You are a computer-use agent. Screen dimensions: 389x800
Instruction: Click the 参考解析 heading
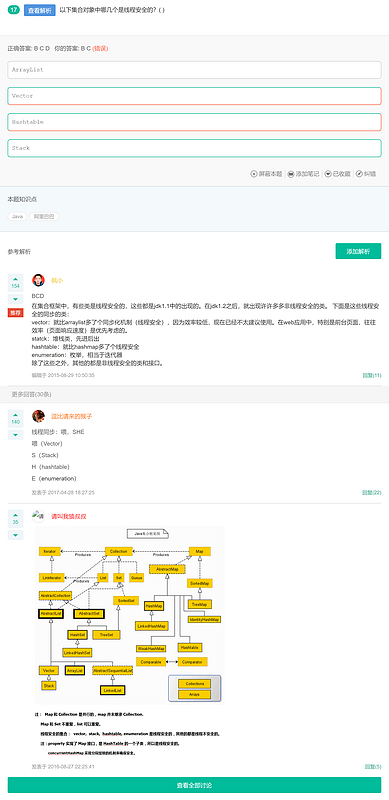pos(19,252)
